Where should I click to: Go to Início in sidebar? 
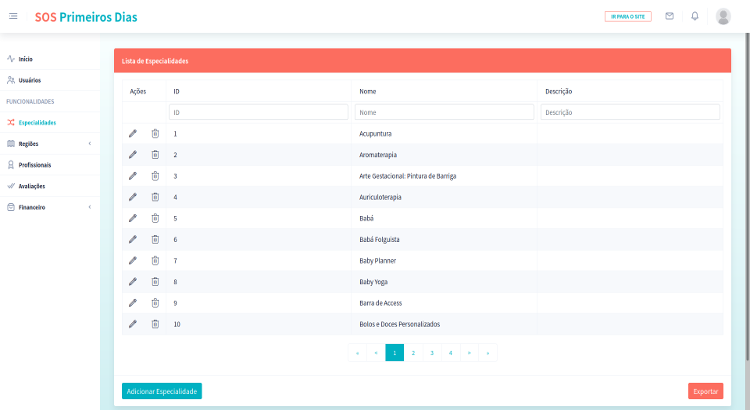[25, 59]
